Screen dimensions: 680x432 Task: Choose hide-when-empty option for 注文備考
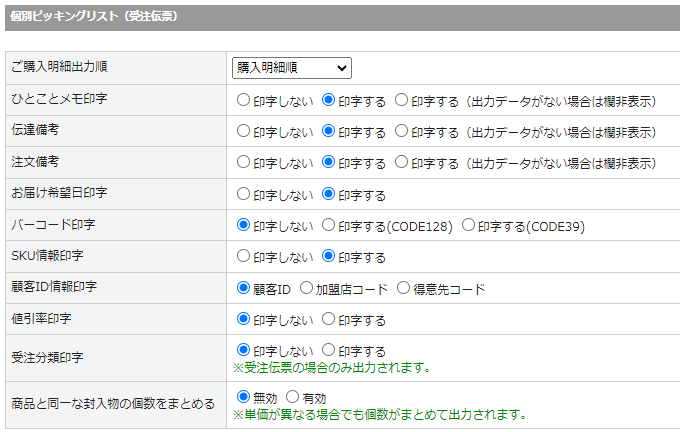click(401, 162)
